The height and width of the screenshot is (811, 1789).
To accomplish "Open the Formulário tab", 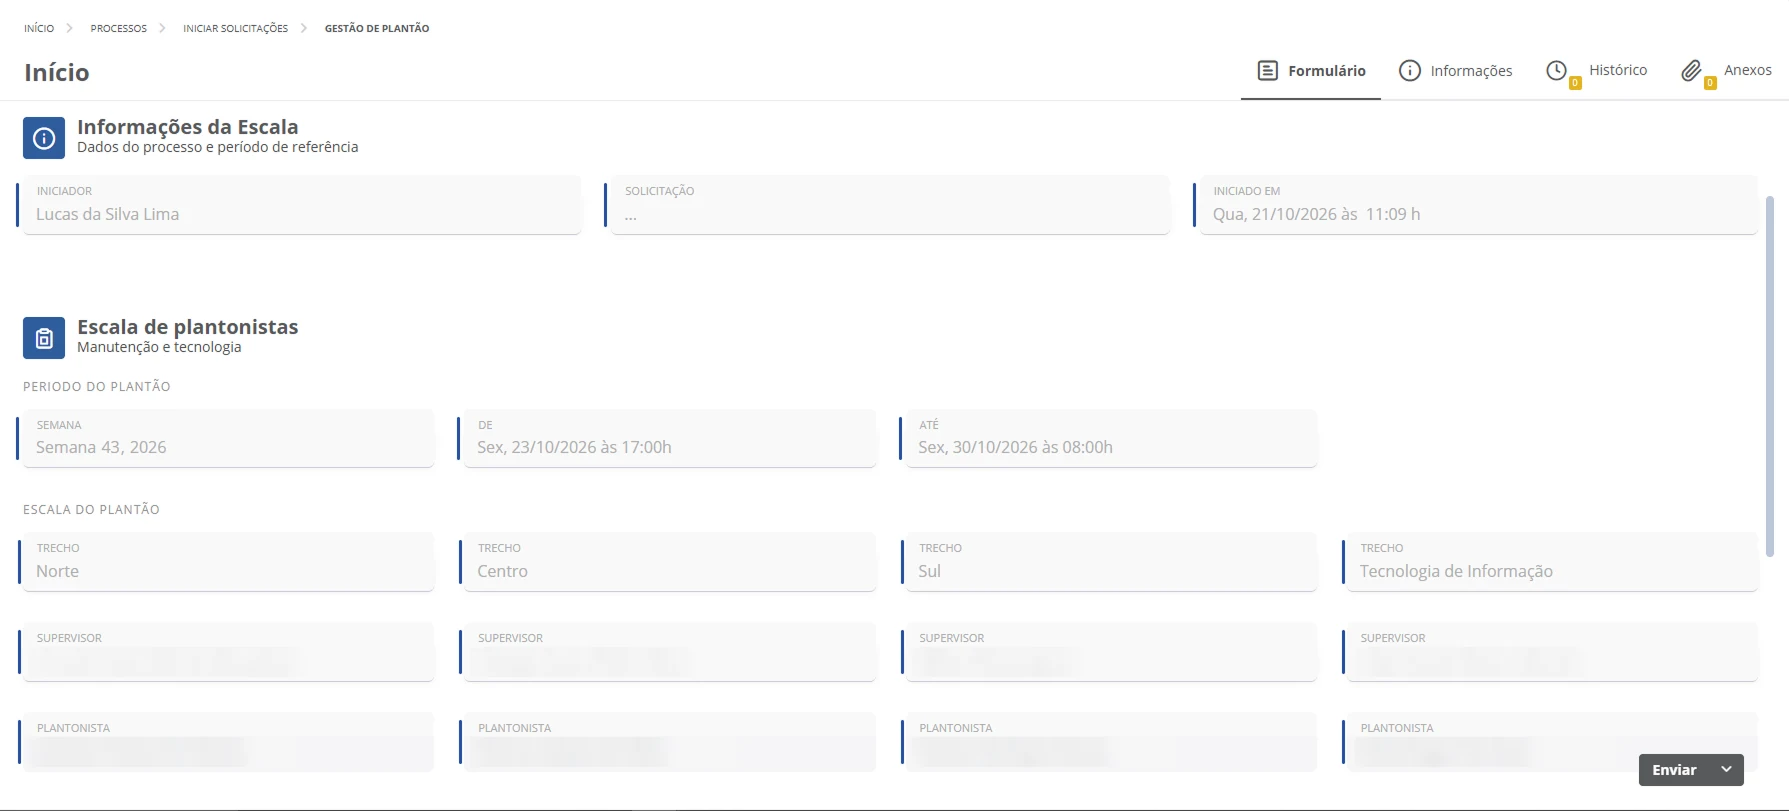I will click(x=1311, y=71).
